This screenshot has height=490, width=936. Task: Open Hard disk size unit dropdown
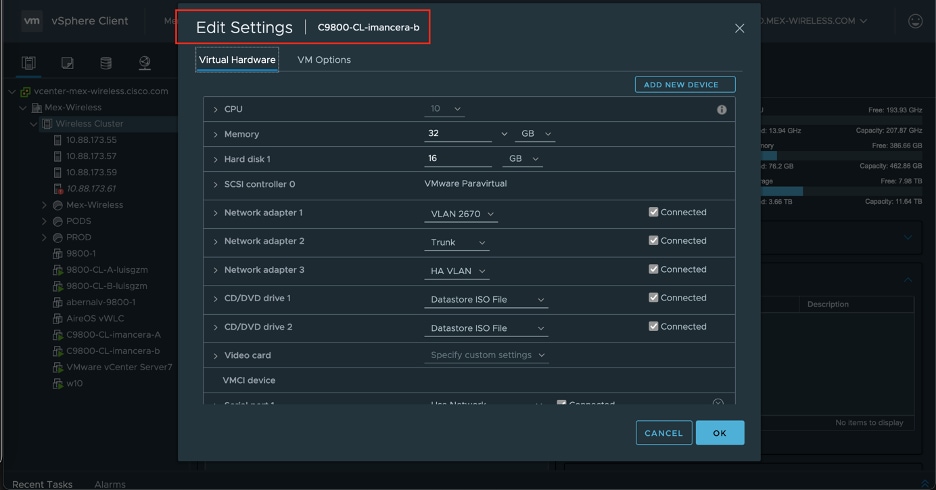point(523,159)
